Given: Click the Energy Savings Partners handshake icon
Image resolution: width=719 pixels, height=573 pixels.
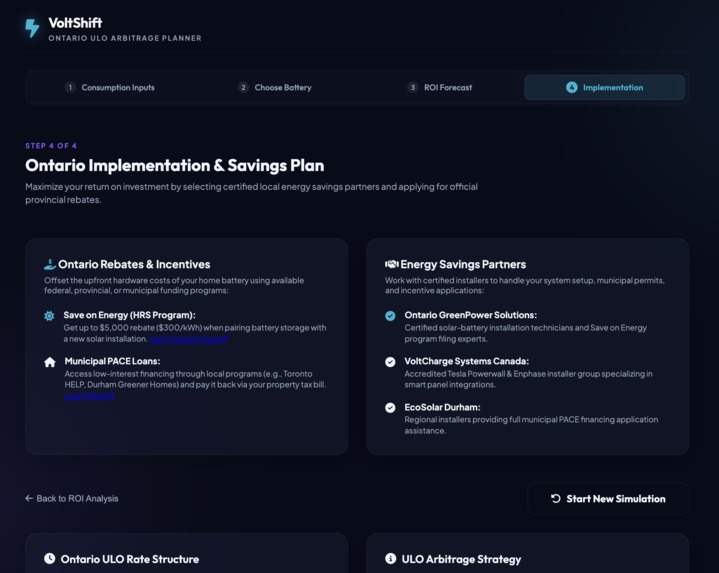Looking at the screenshot, I should click(x=392, y=264).
